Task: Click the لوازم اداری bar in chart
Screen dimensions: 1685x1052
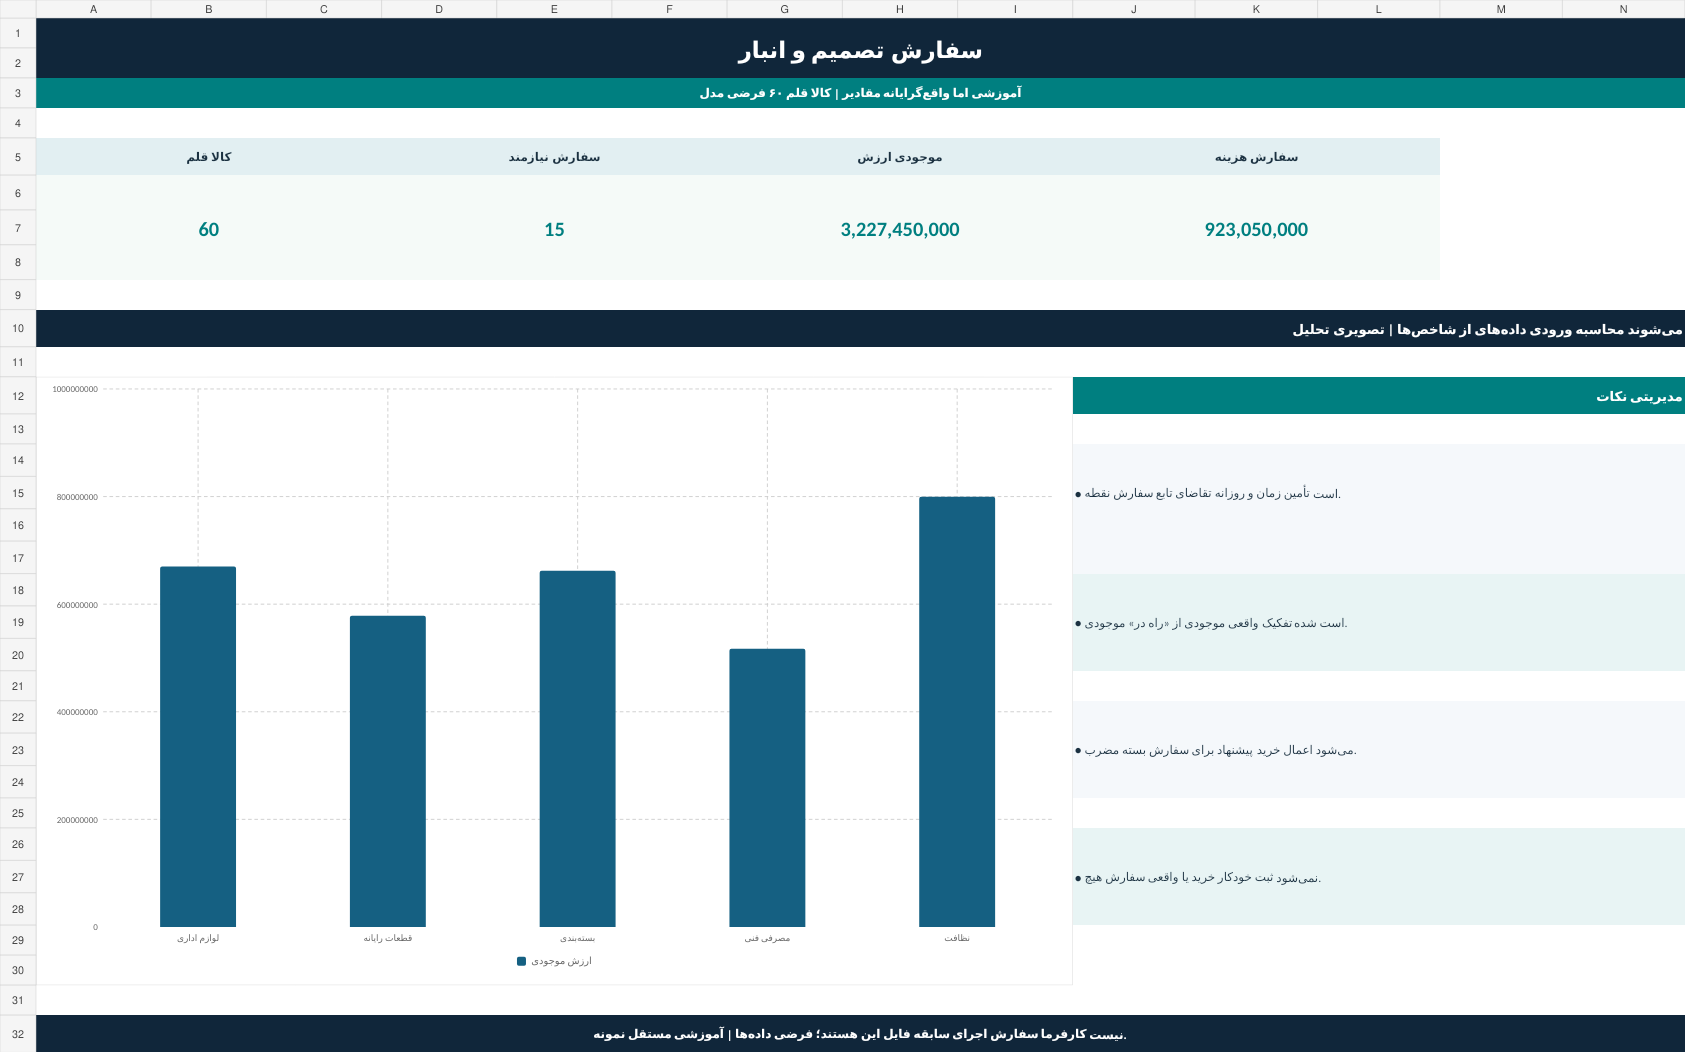Action: click(x=198, y=747)
